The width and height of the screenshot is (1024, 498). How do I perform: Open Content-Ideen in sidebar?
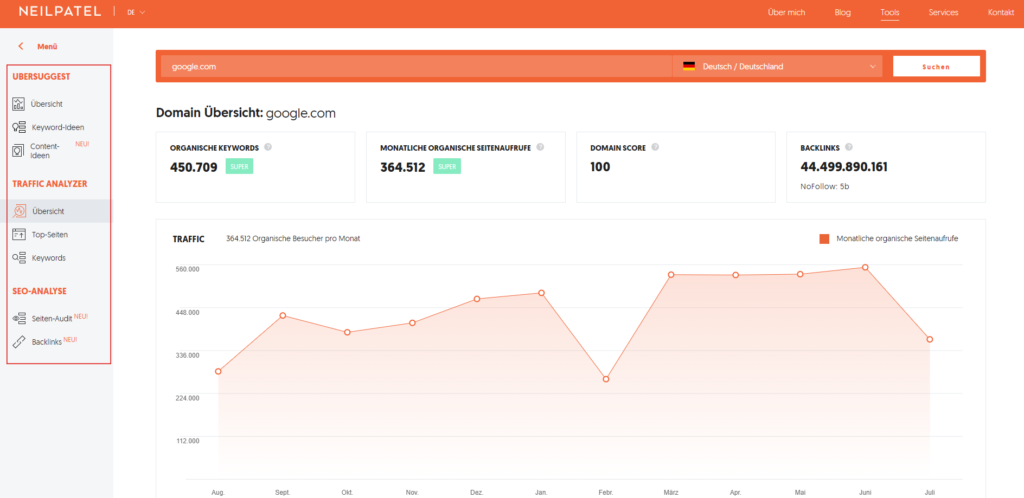tap(45, 151)
